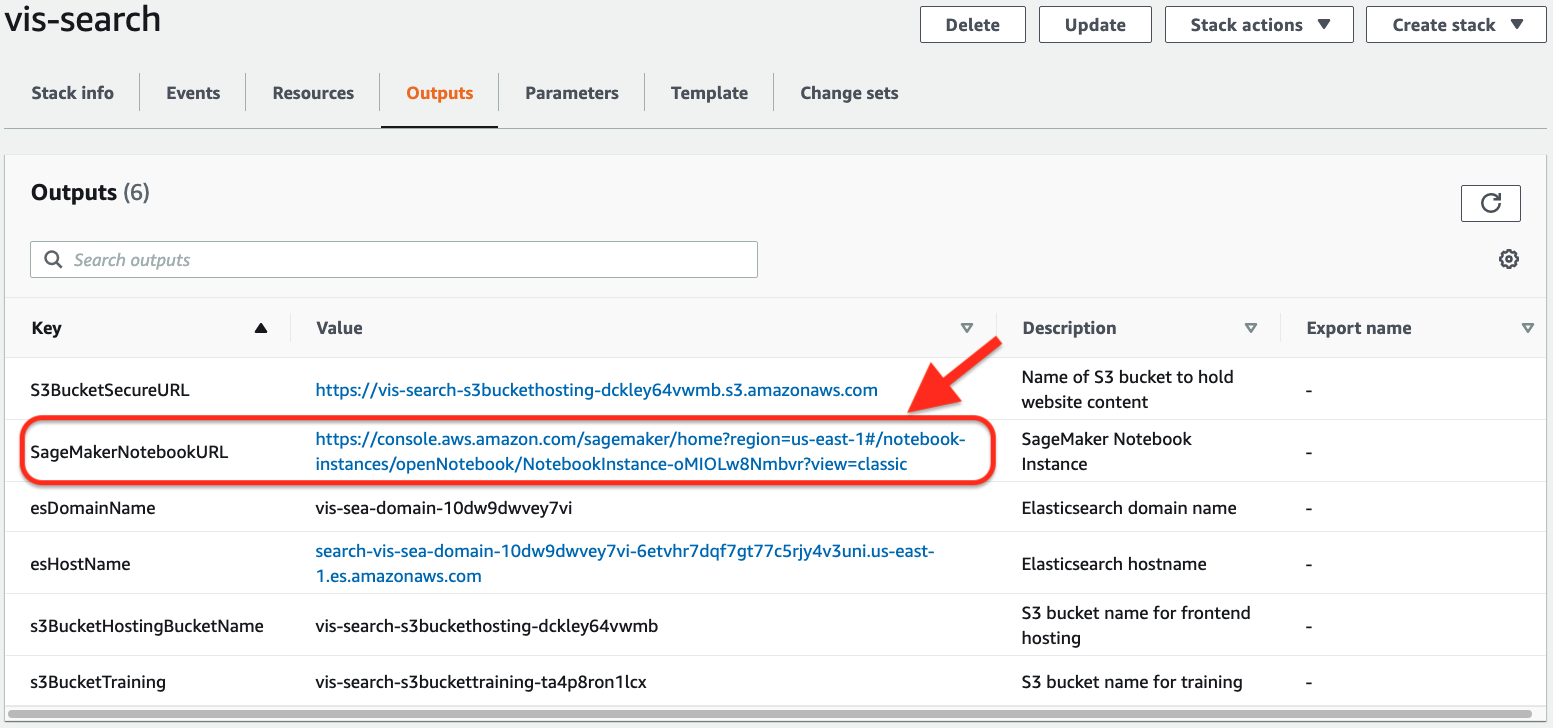Switch to the Events tab

(x=193, y=93)
